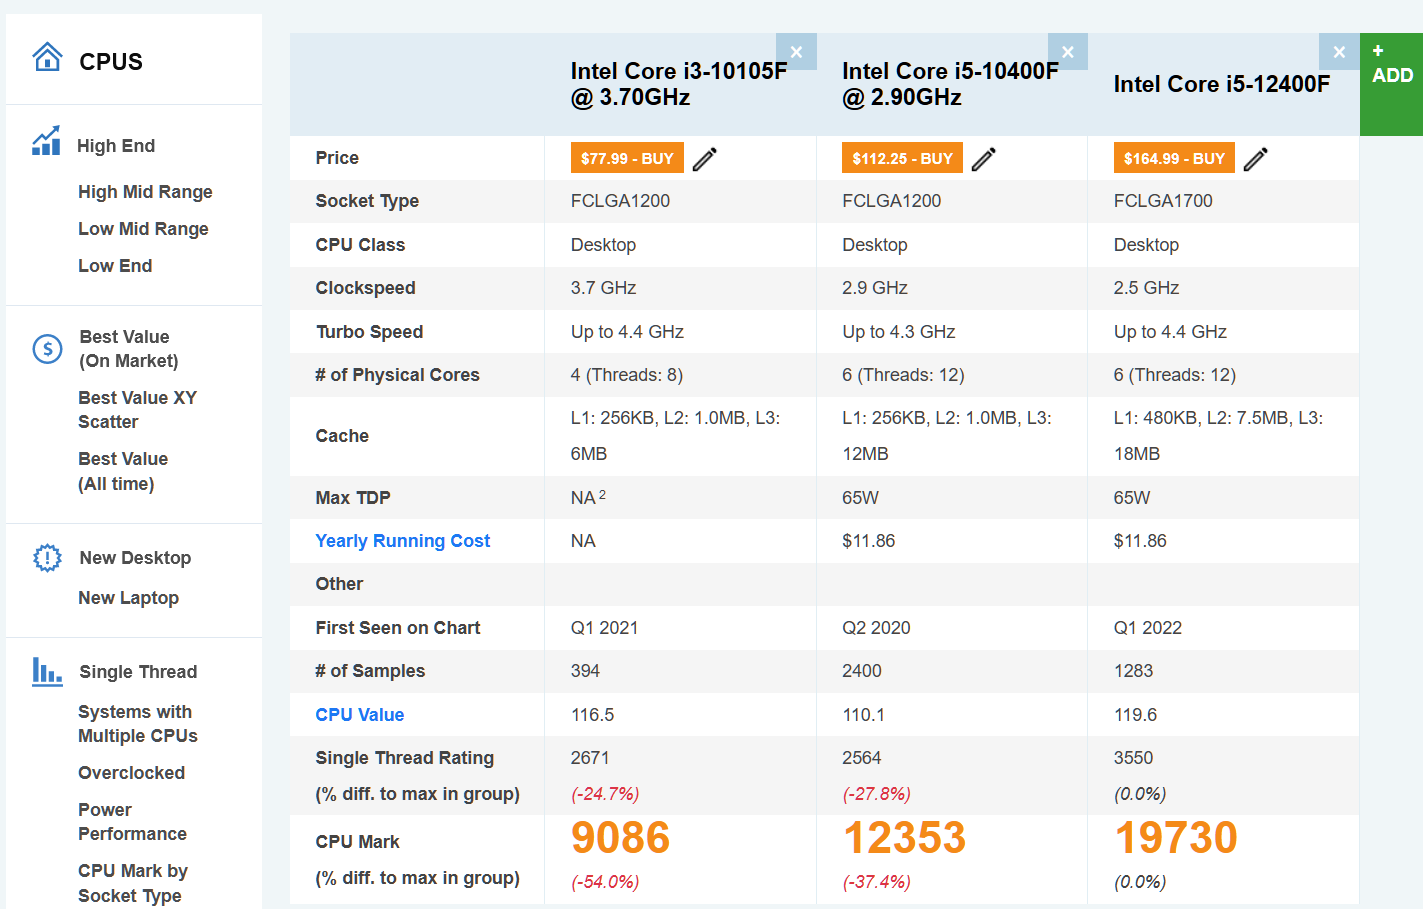Image resolution: width=1423 pixels, height=909 pixels.
Task: Go to New Laptop page
Action: (x=128, y=598)
